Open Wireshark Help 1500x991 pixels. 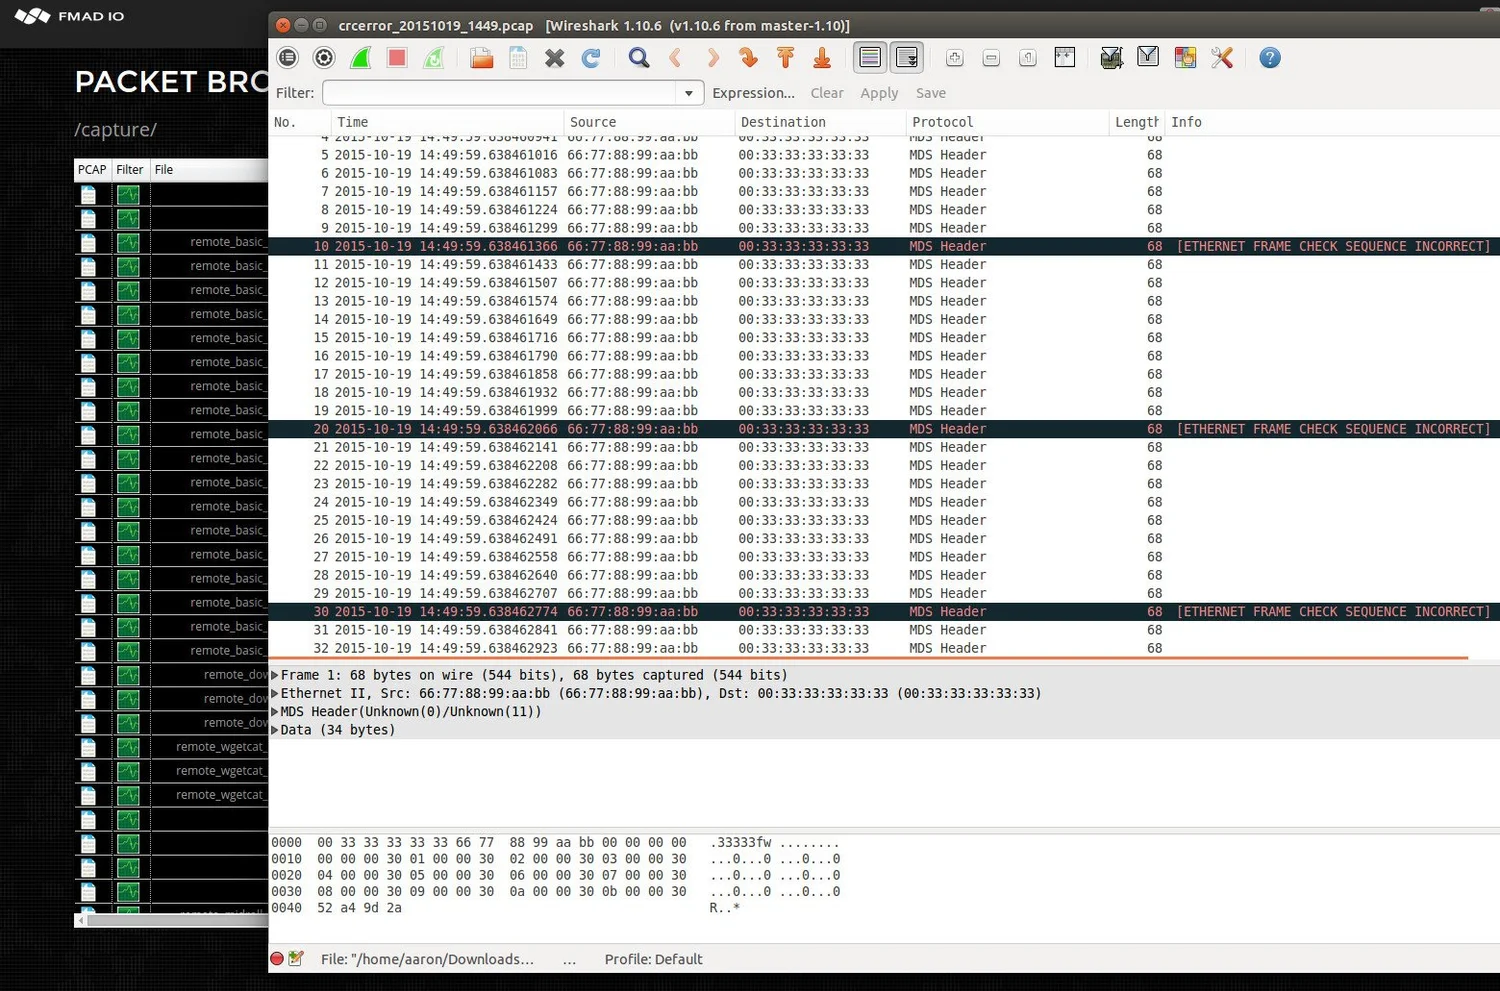[1270, 58]
